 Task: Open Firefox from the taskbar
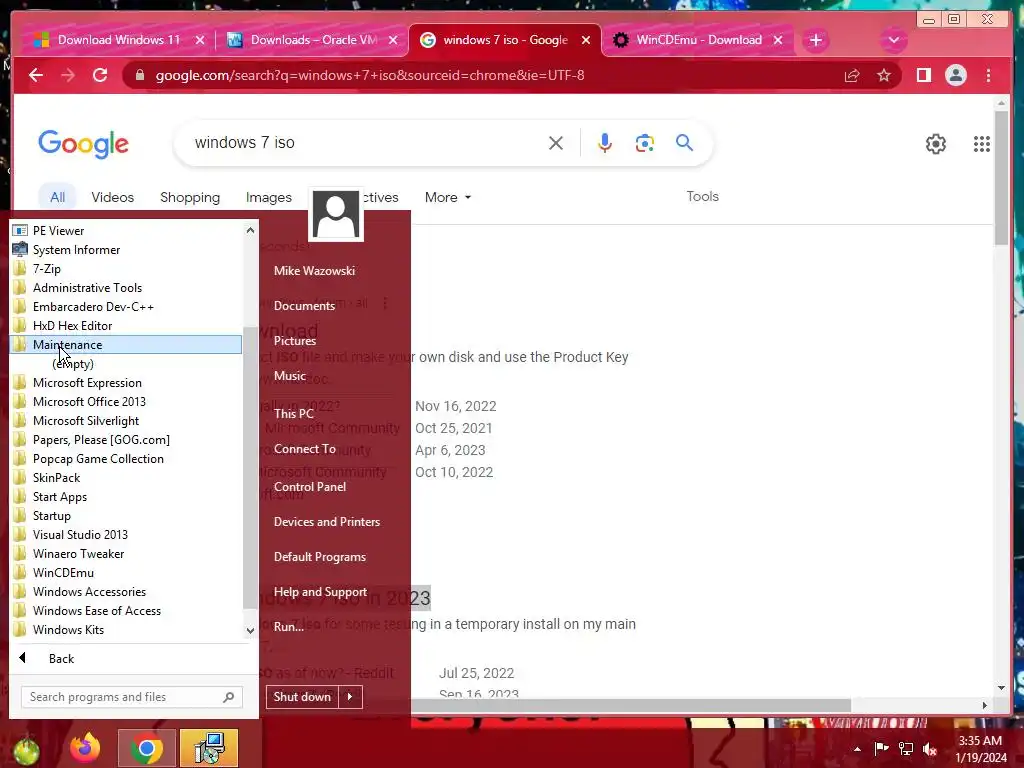[x=85, y=748]
